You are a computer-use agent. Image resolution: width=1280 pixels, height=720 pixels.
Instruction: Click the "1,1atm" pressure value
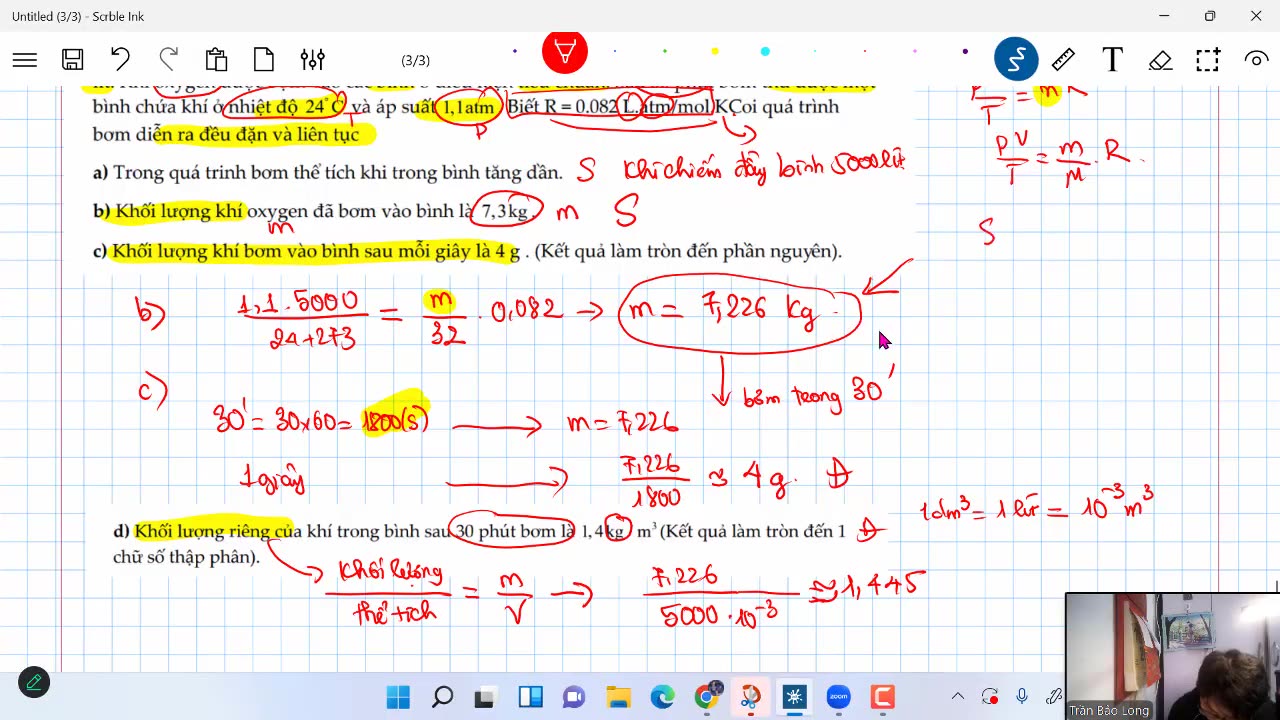(x=467, y=107)
